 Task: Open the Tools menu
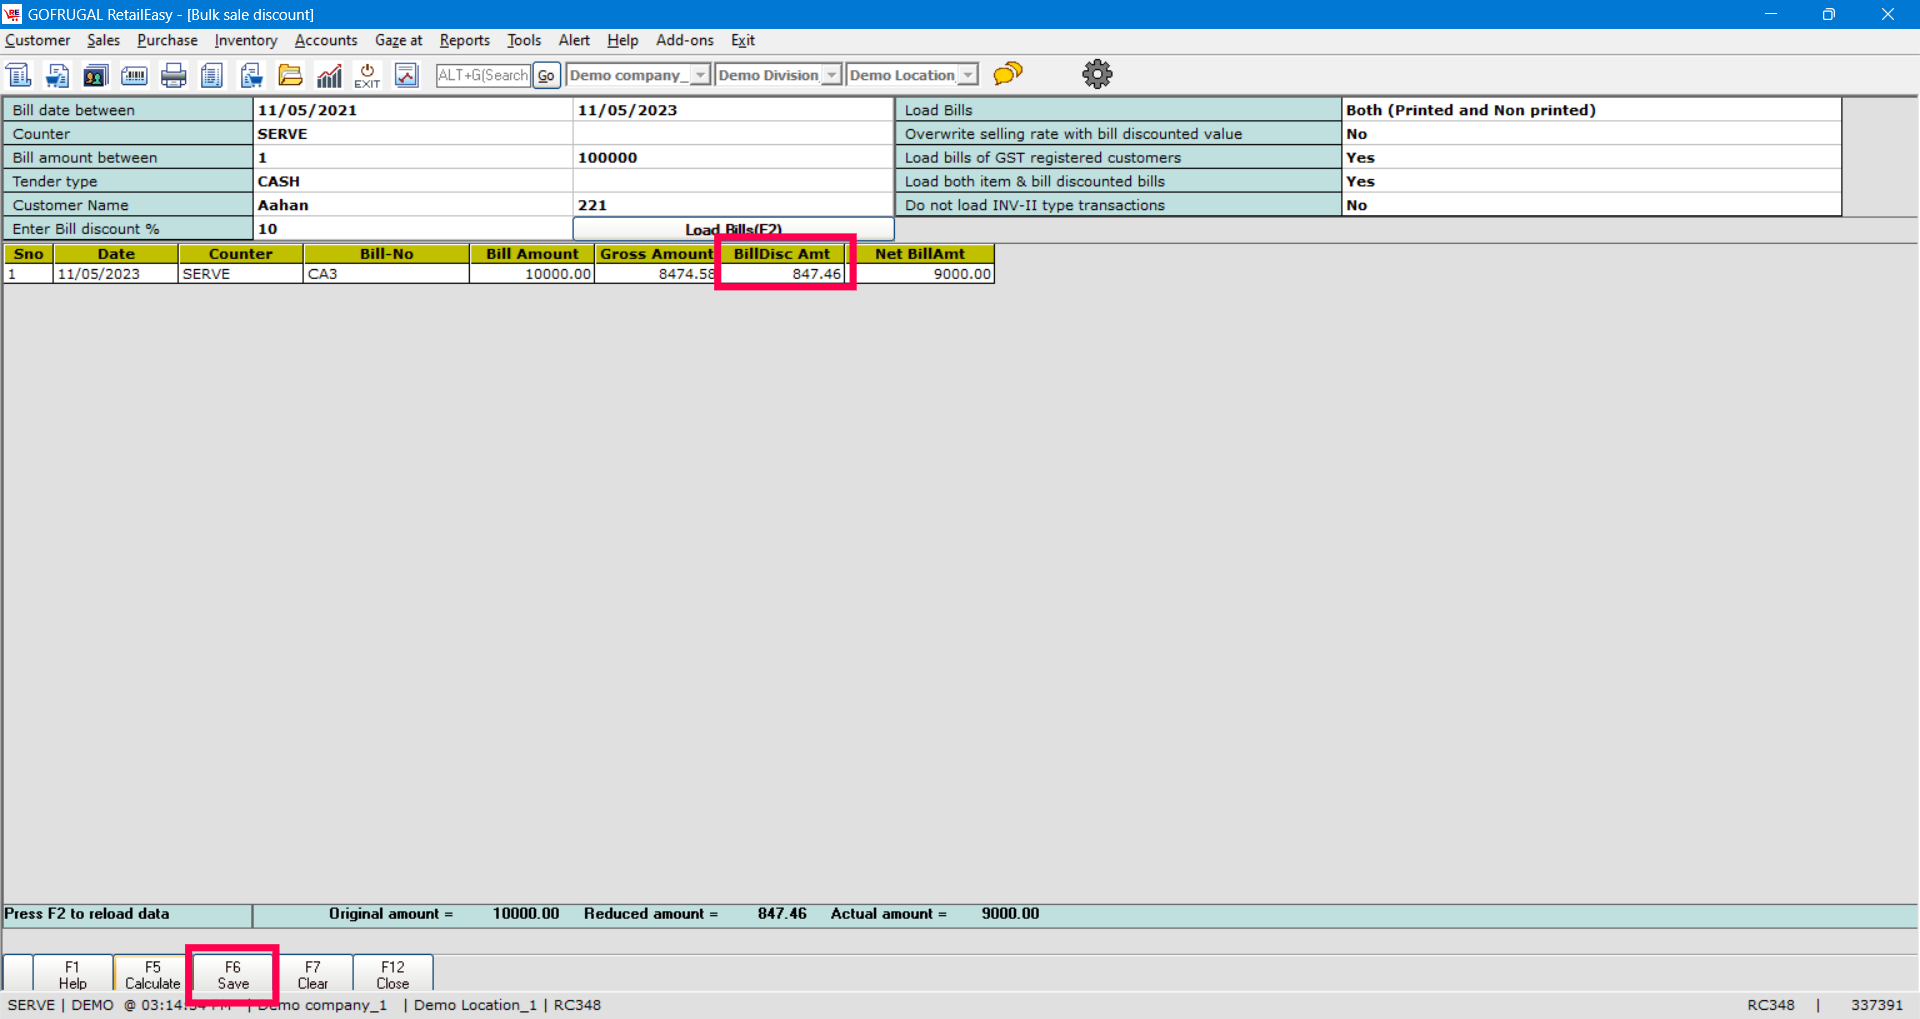point(524,40)
